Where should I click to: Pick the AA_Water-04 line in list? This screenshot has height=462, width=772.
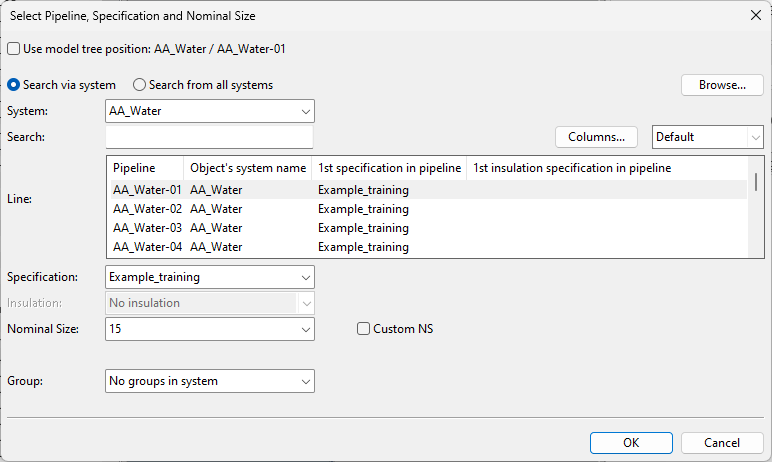[x=147, y=247]
